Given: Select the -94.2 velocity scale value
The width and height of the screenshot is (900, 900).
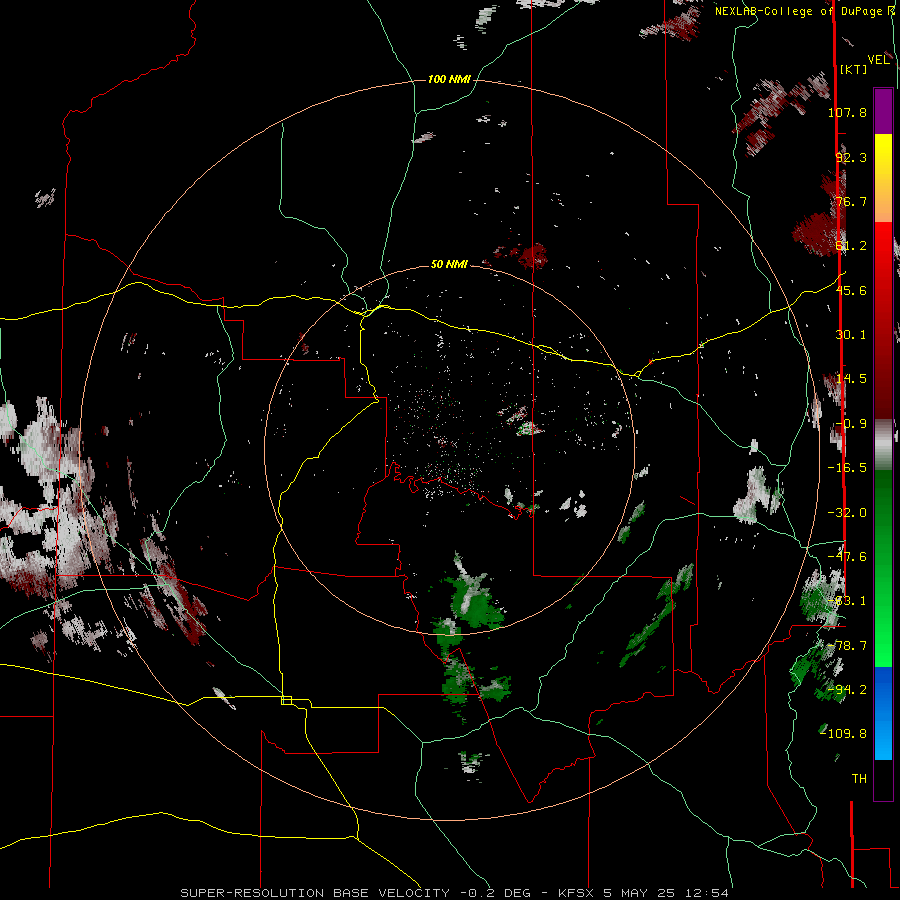Looking at the screenshot, I should coord(847,689).
